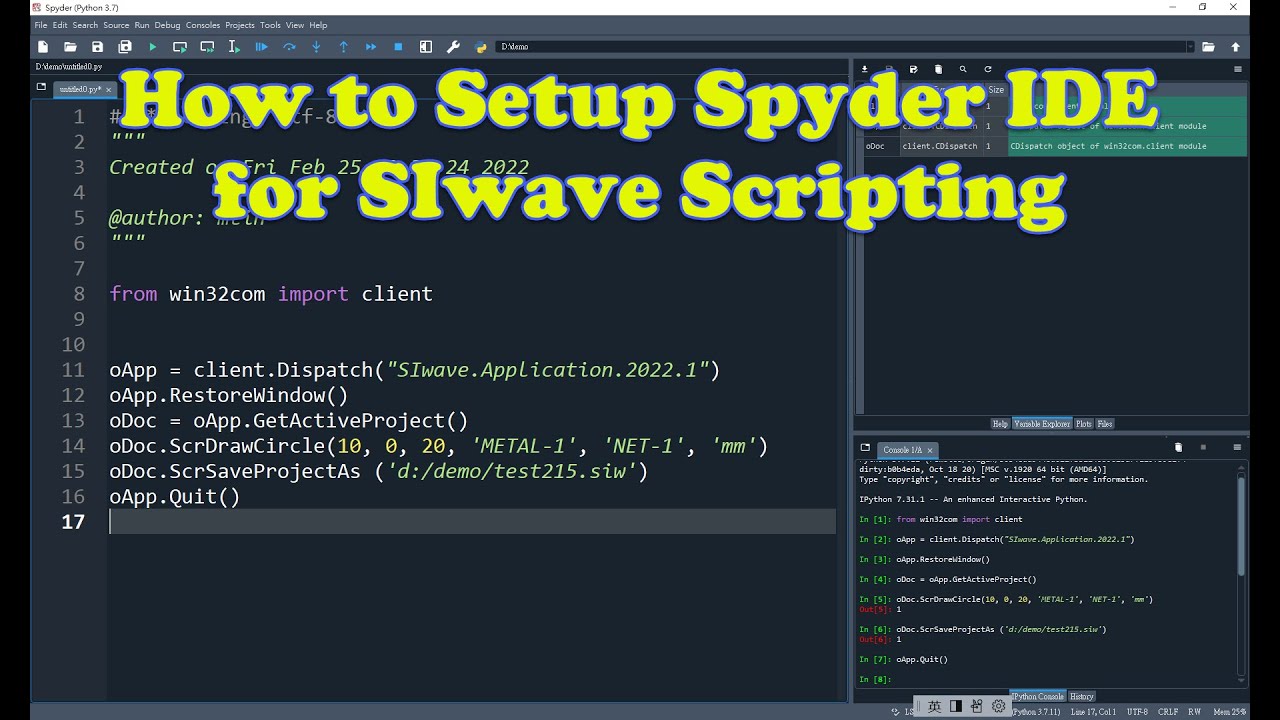Open the Tools menu
Screen dimensions: 1280x720
point(270,25)
